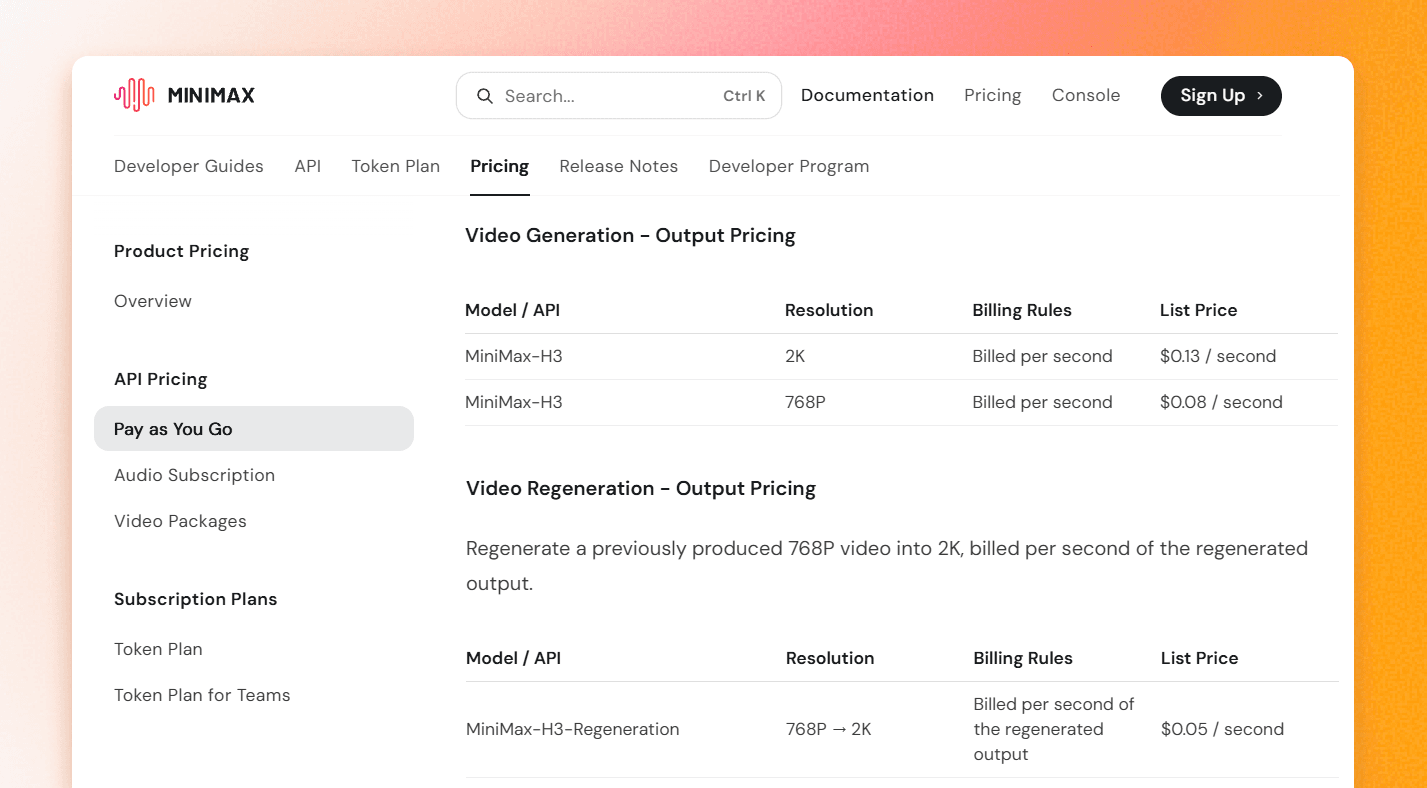The image size is (1427, 788).
Task: Click the 768P → 2K resolution cell
Action: [829, 729]
